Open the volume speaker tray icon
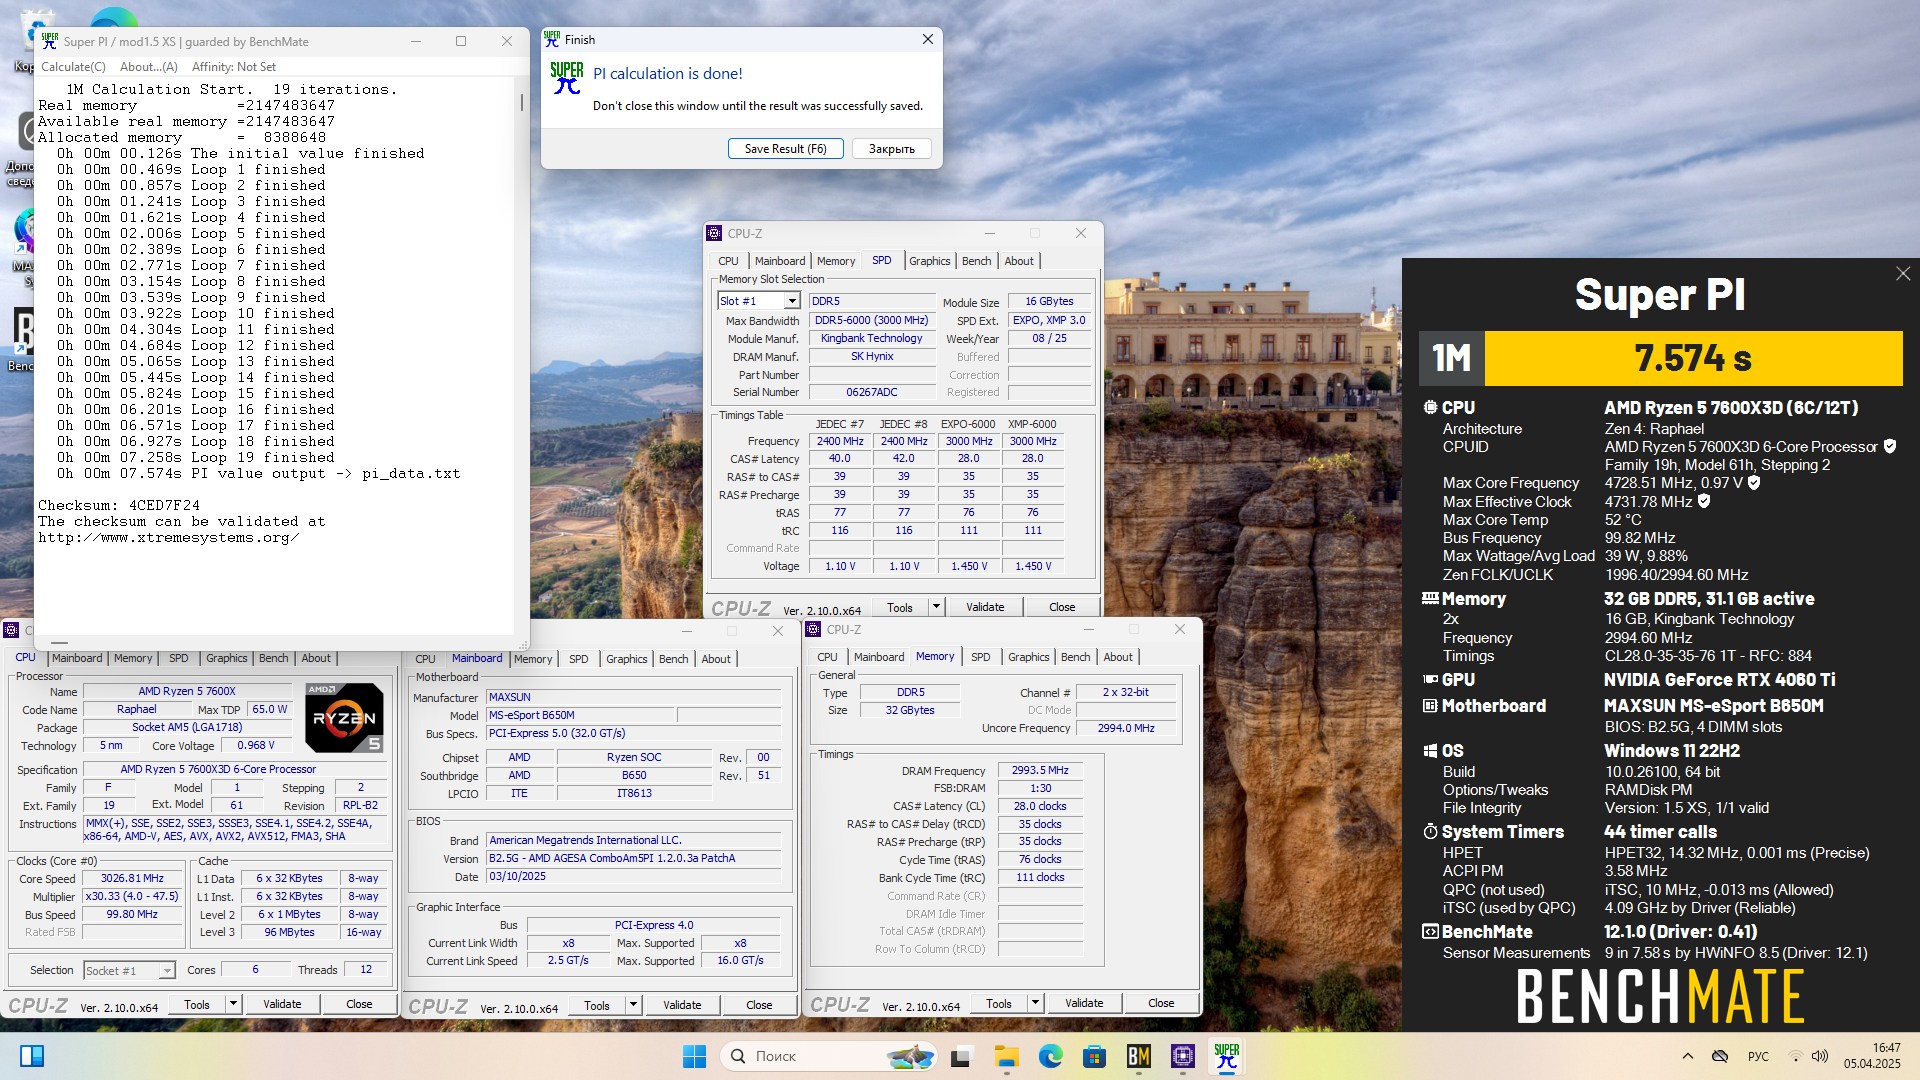Screen dimensions: 1920x1080 click(1819, 1056)
